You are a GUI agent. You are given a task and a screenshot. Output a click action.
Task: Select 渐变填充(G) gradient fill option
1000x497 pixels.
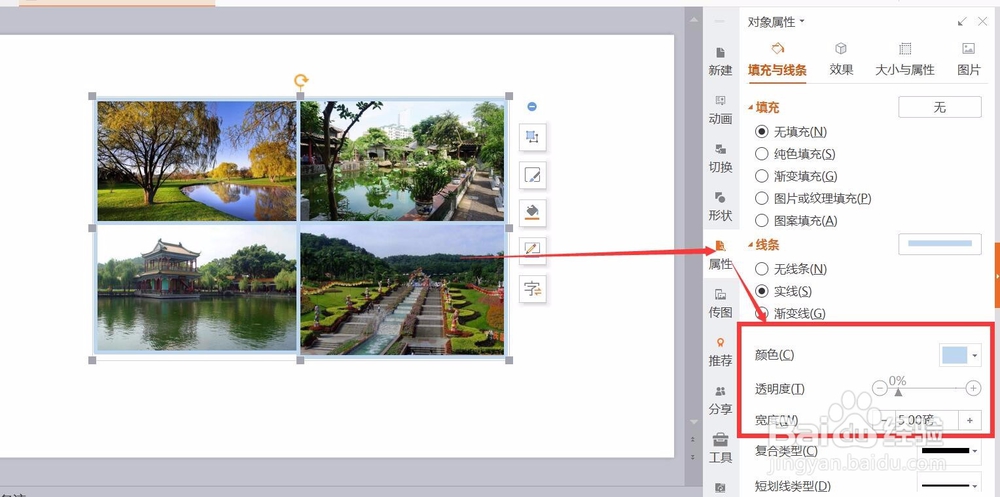point(796,176)
